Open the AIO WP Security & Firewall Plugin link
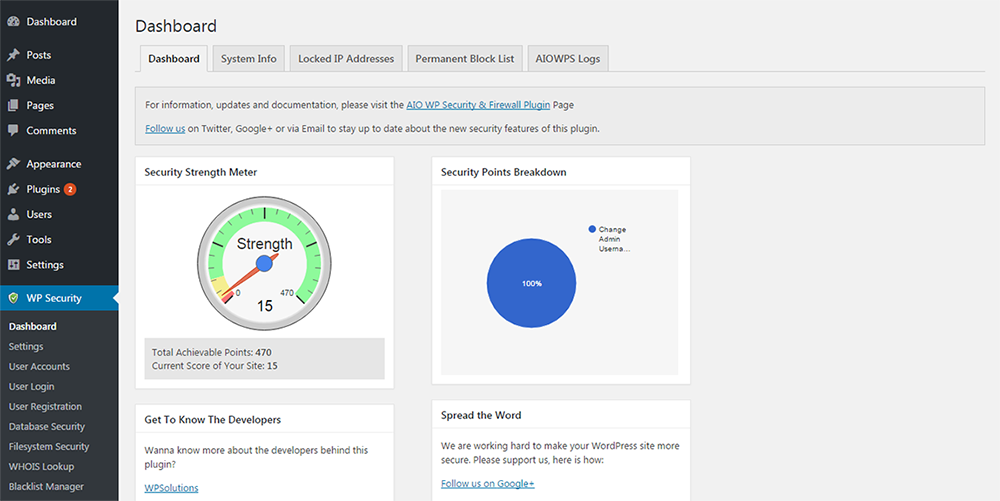 478,105
